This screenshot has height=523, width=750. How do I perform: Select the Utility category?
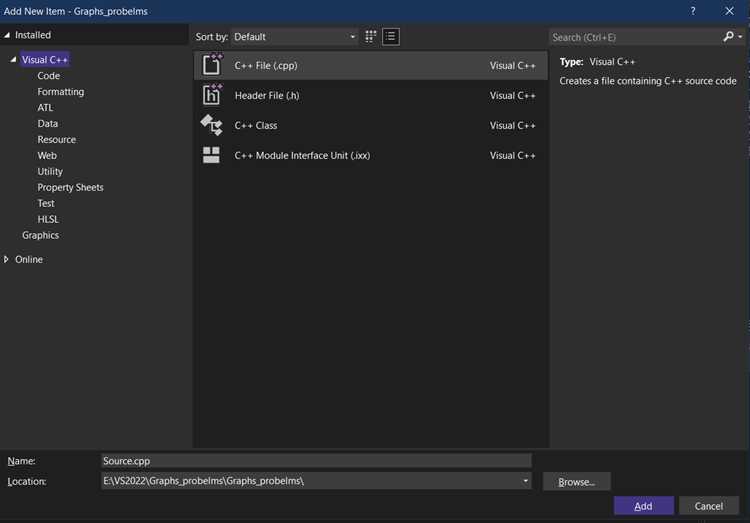click(x=50, y=171)
